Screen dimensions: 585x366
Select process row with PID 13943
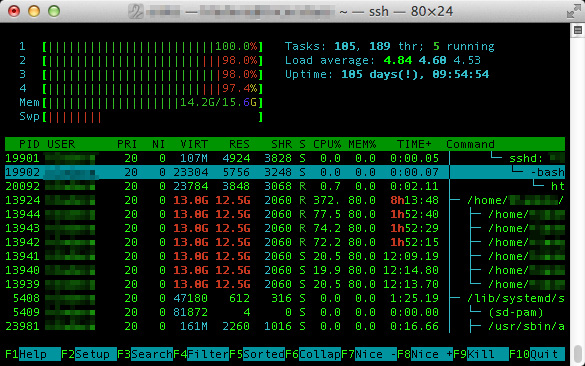tap(285, 228)
